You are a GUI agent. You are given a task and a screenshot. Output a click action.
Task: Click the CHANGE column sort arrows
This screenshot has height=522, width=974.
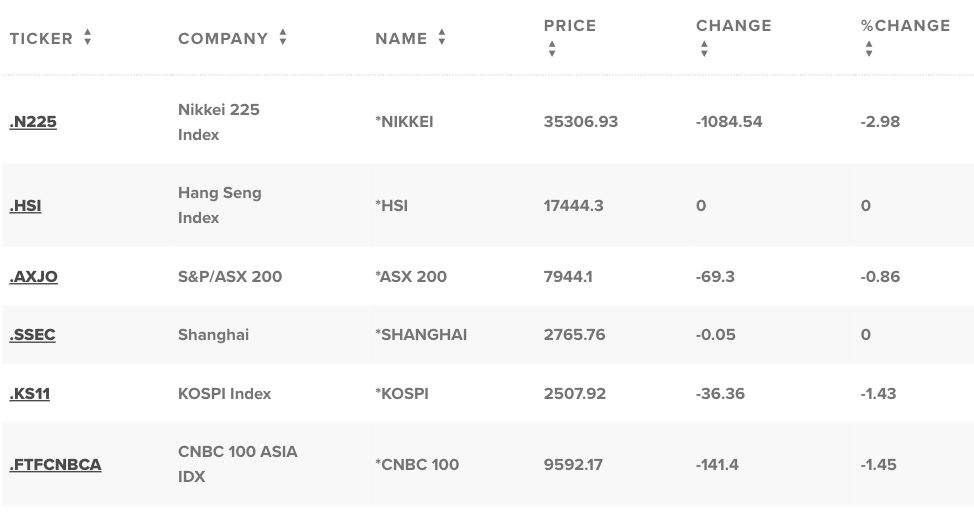[704, 49]
